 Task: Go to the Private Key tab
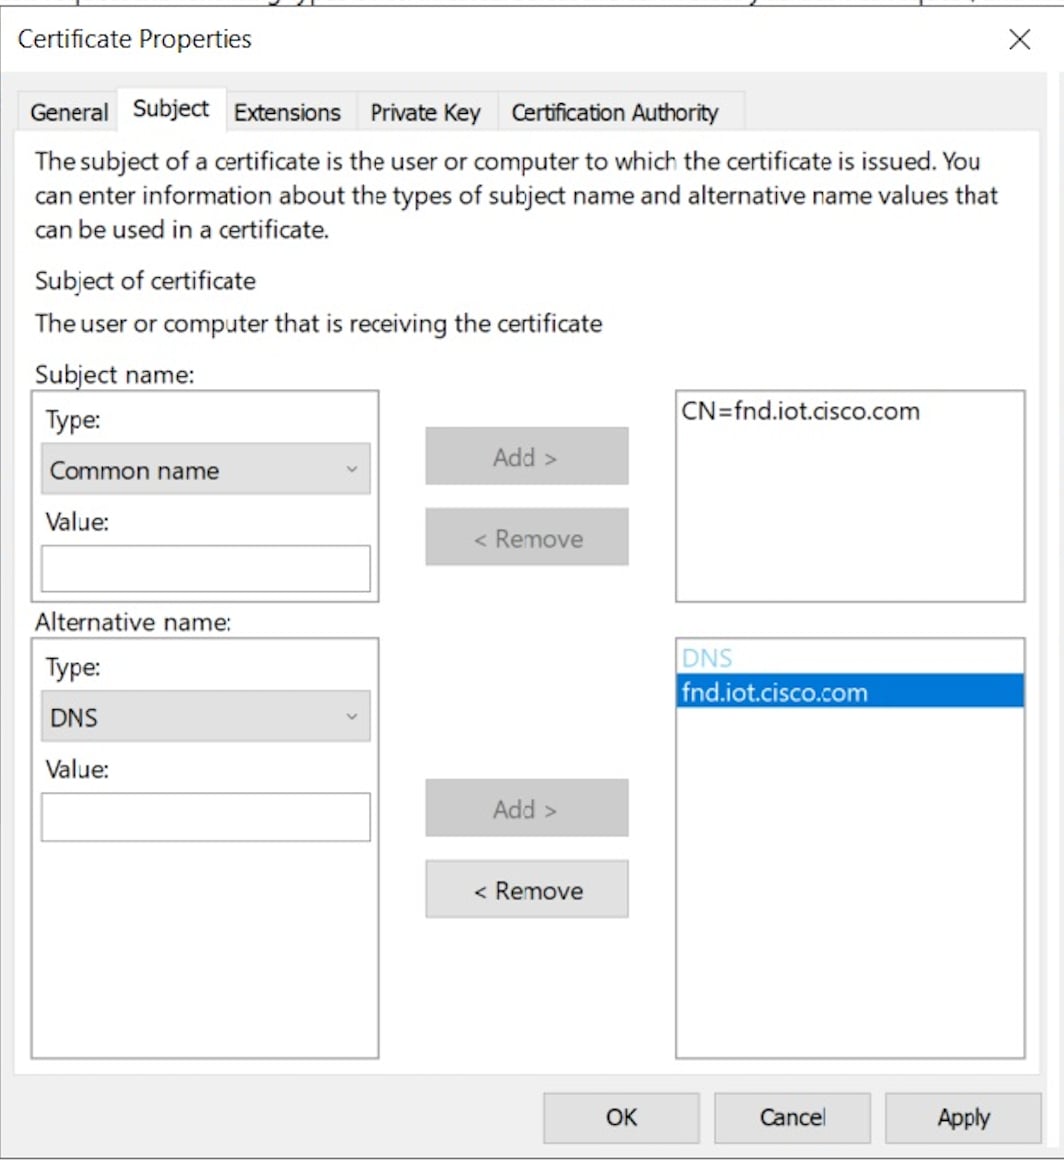click(425, 112)
